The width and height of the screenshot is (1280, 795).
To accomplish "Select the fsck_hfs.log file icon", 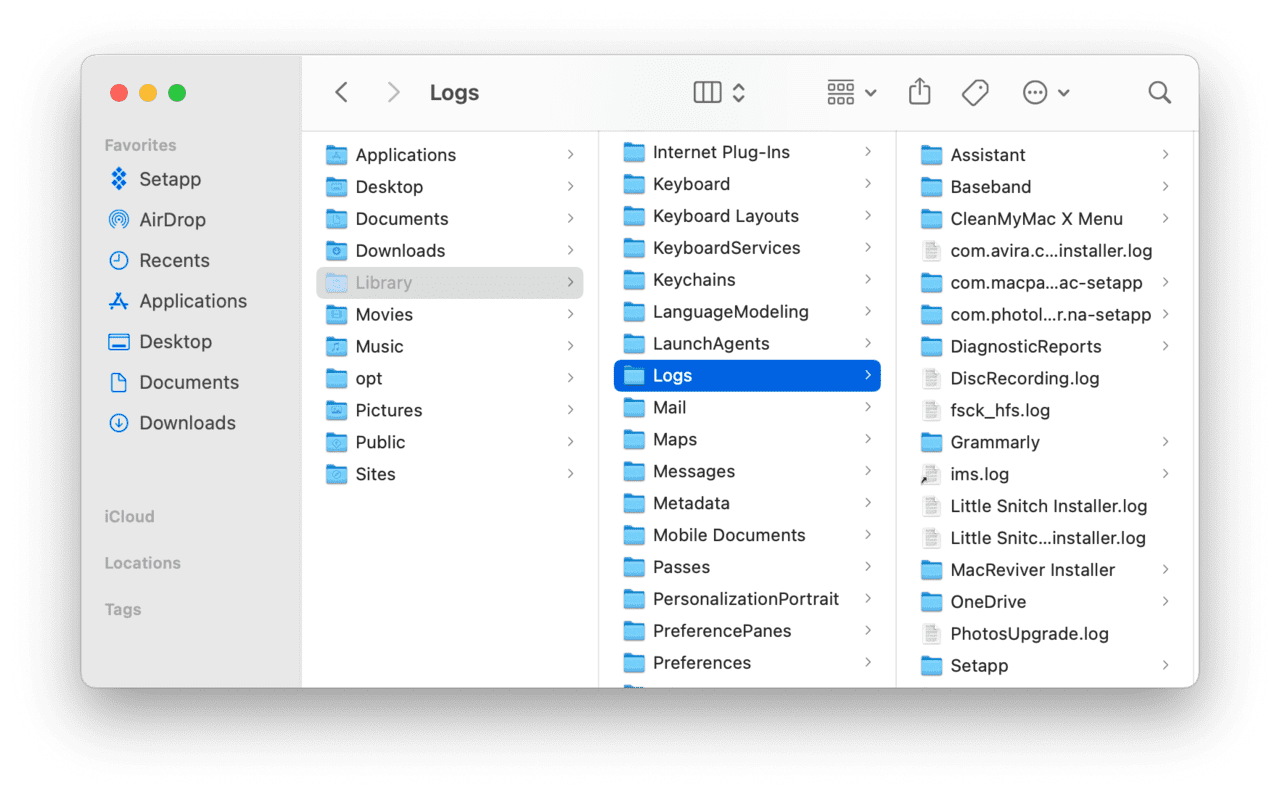I will [932, 411].
